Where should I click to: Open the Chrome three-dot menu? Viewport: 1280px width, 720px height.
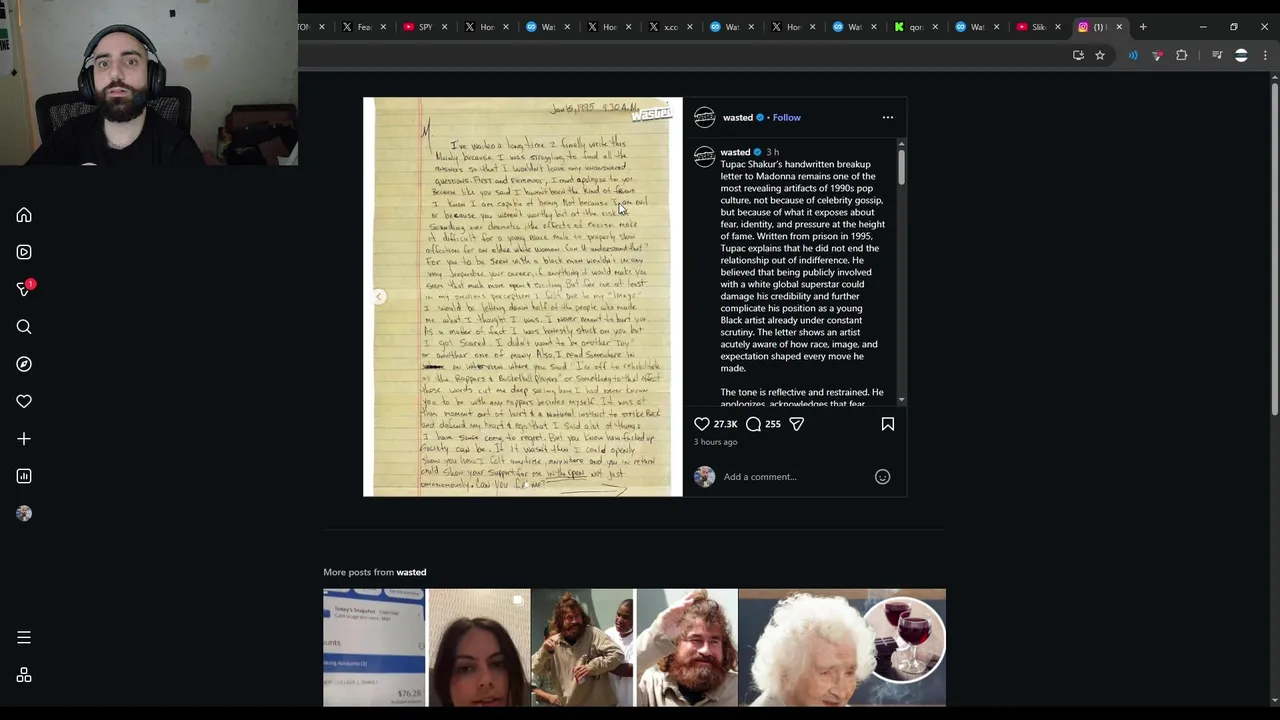tap(1265, 55)
